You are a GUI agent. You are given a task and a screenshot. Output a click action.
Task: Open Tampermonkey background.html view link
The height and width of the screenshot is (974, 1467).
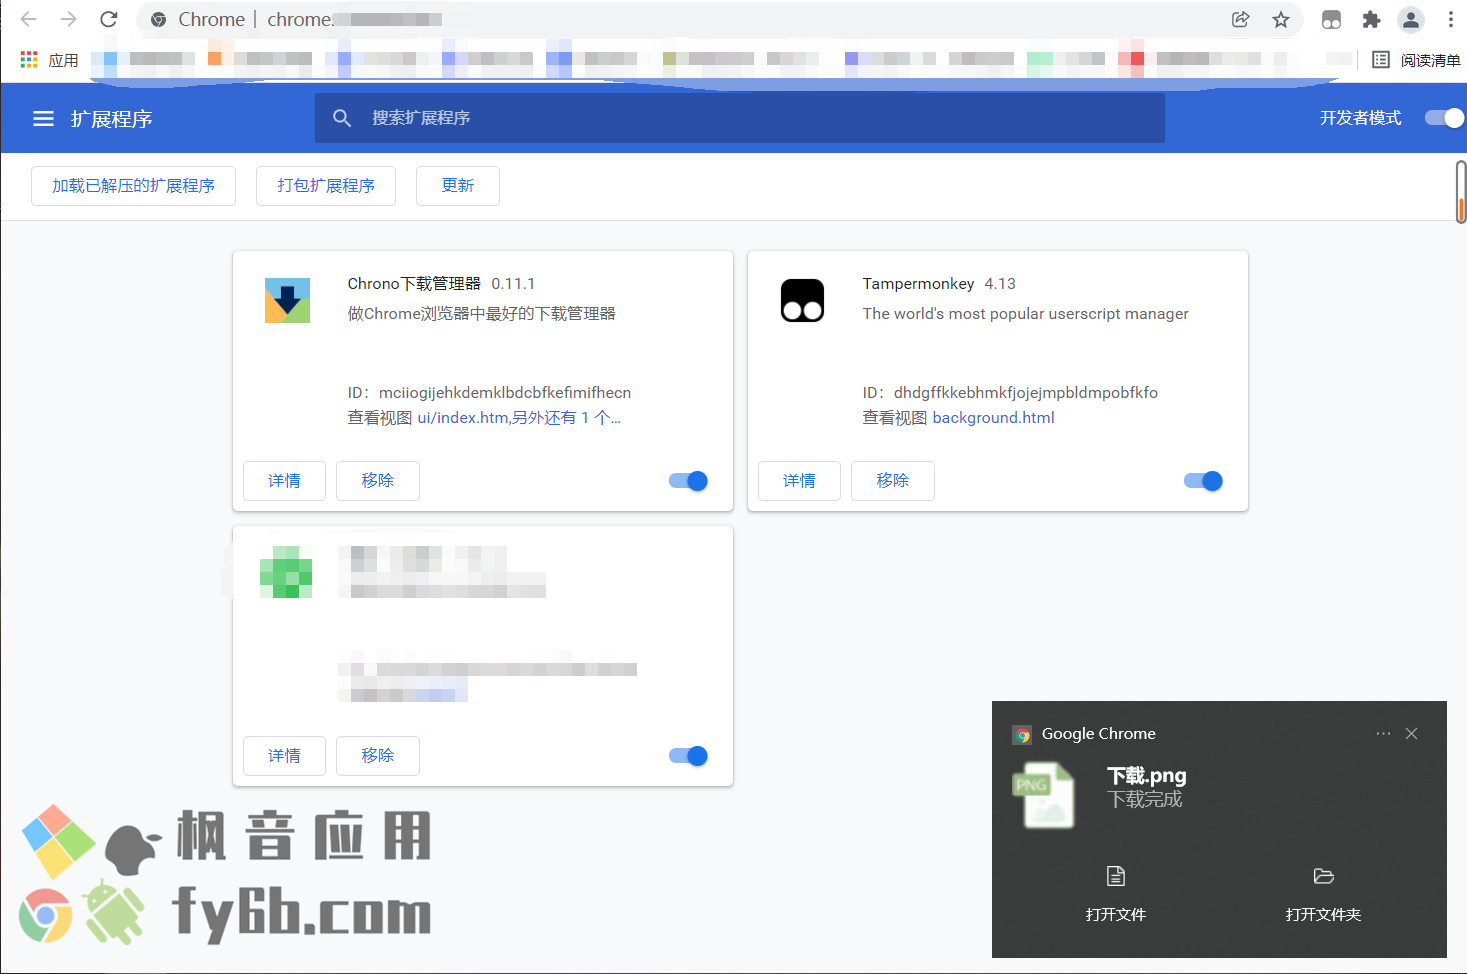click(x=993, y=418)
